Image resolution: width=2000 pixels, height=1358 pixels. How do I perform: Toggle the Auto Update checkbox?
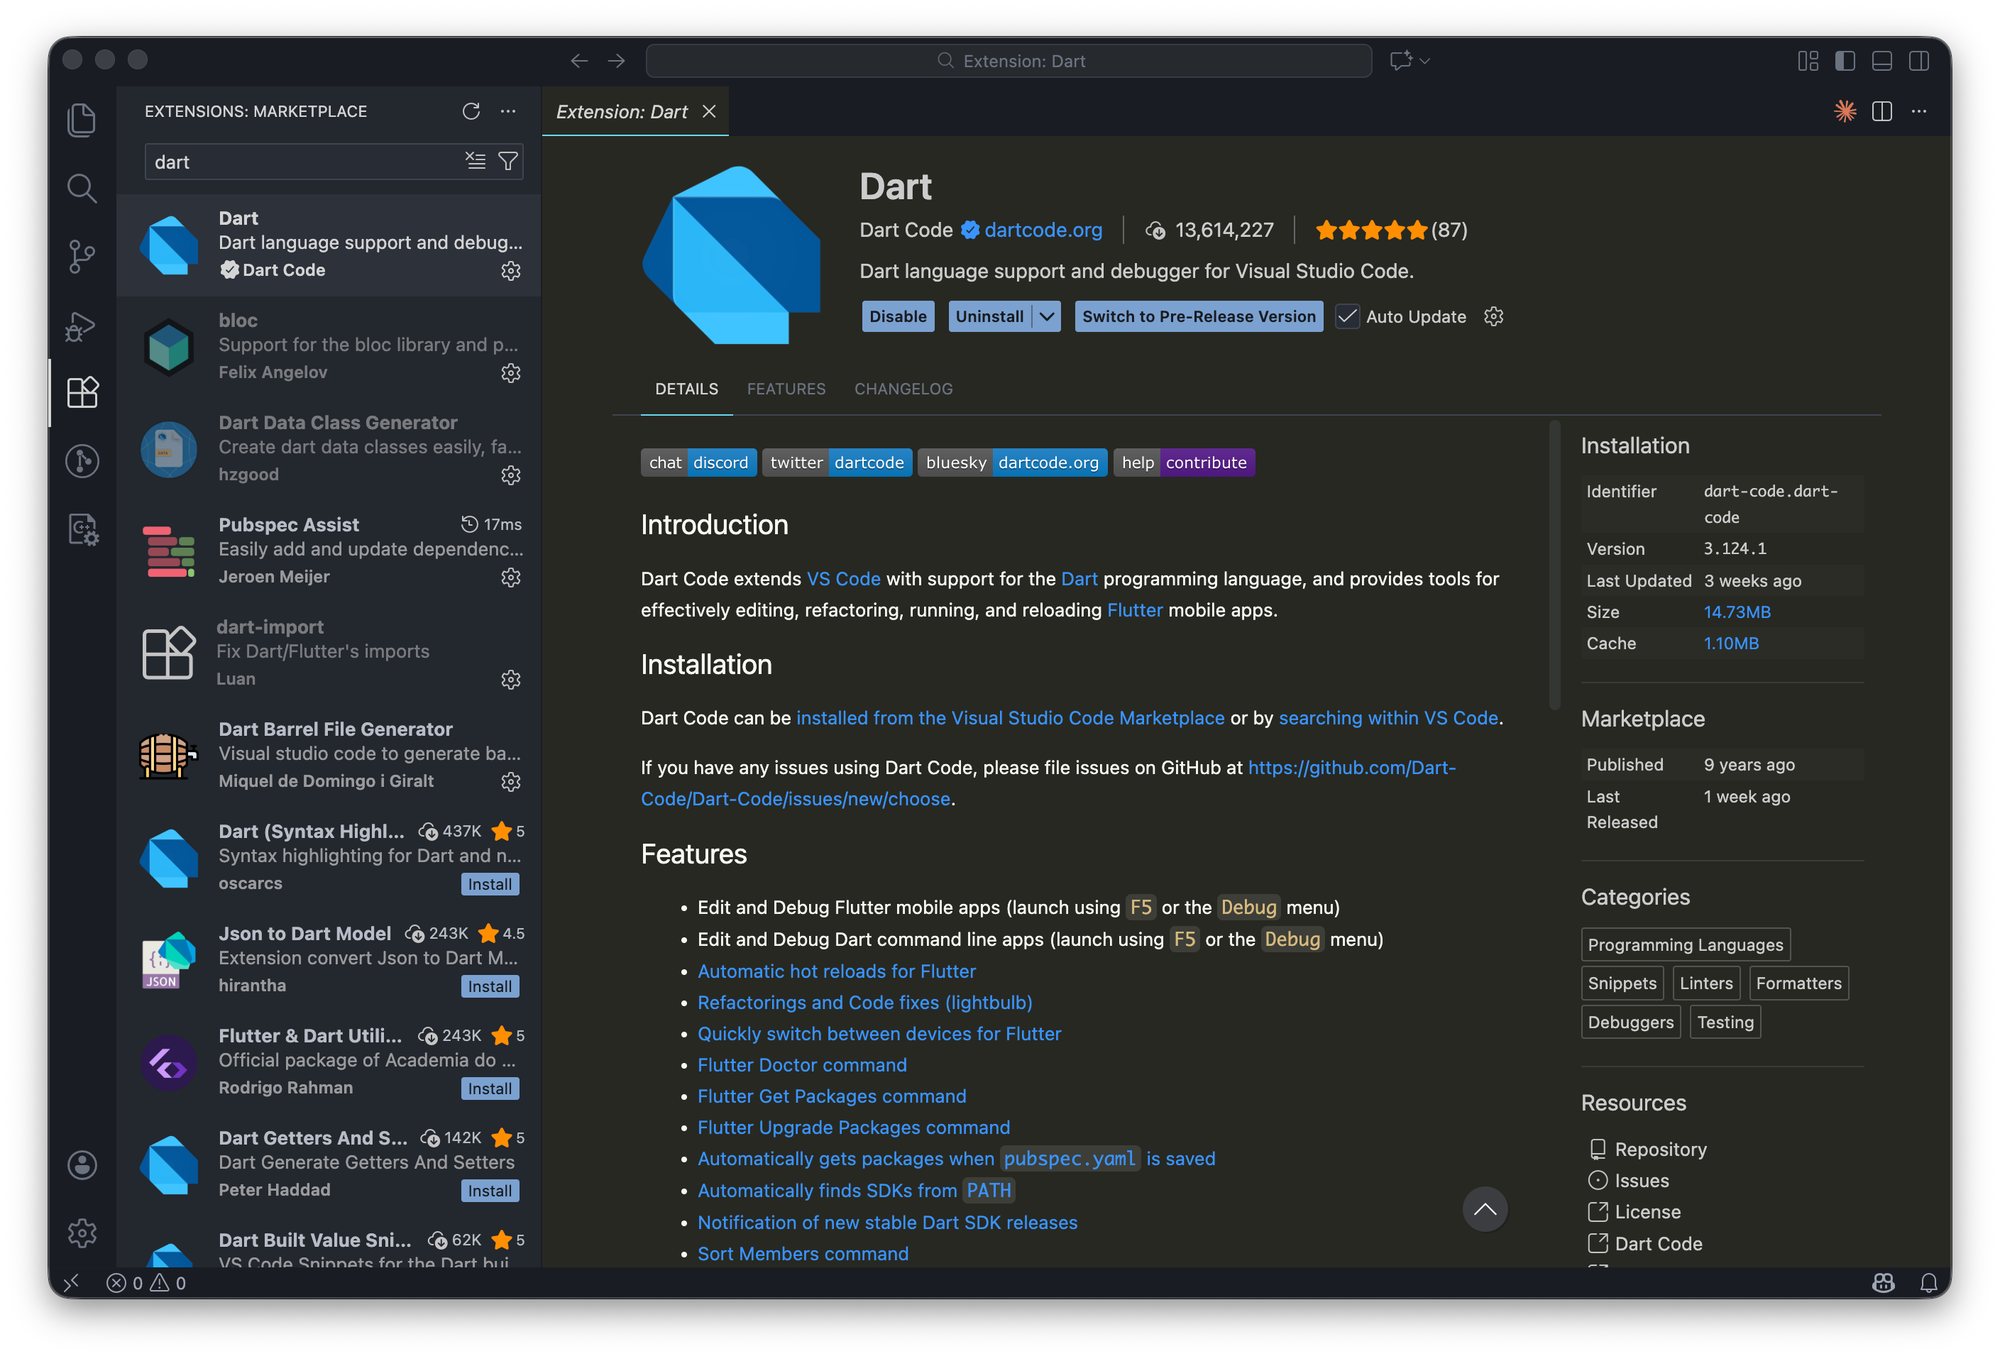coord(1347,317)
